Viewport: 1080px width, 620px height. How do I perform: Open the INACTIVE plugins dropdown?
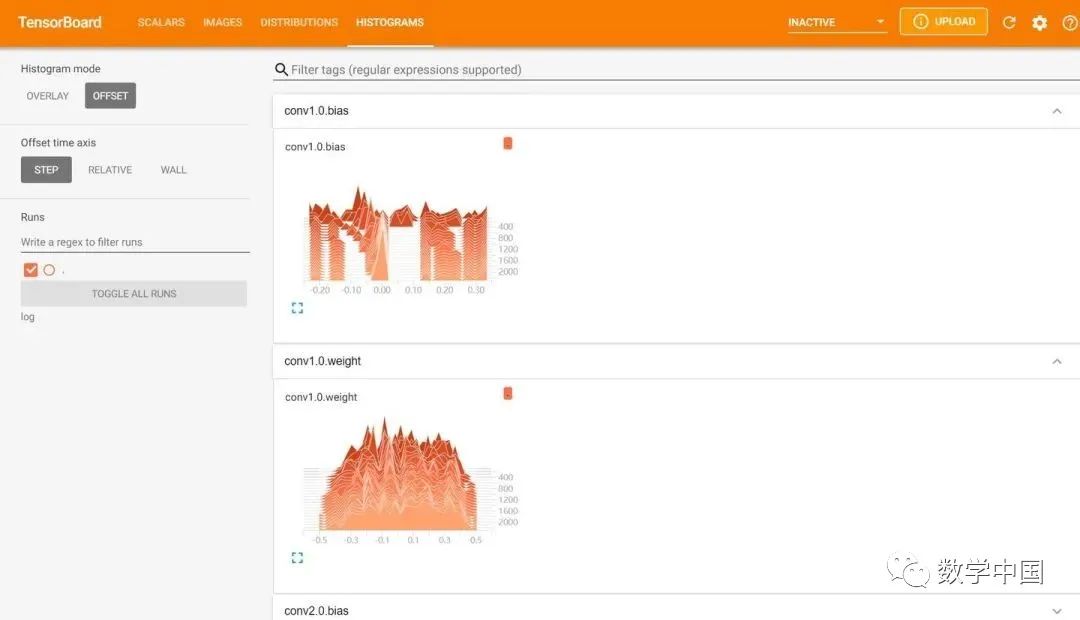(837, 22)
